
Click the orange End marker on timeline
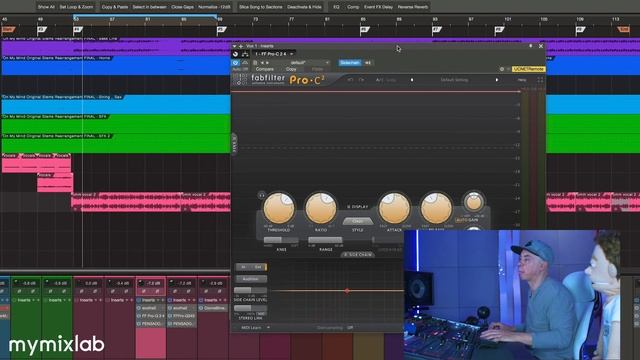tap(623, 29)
